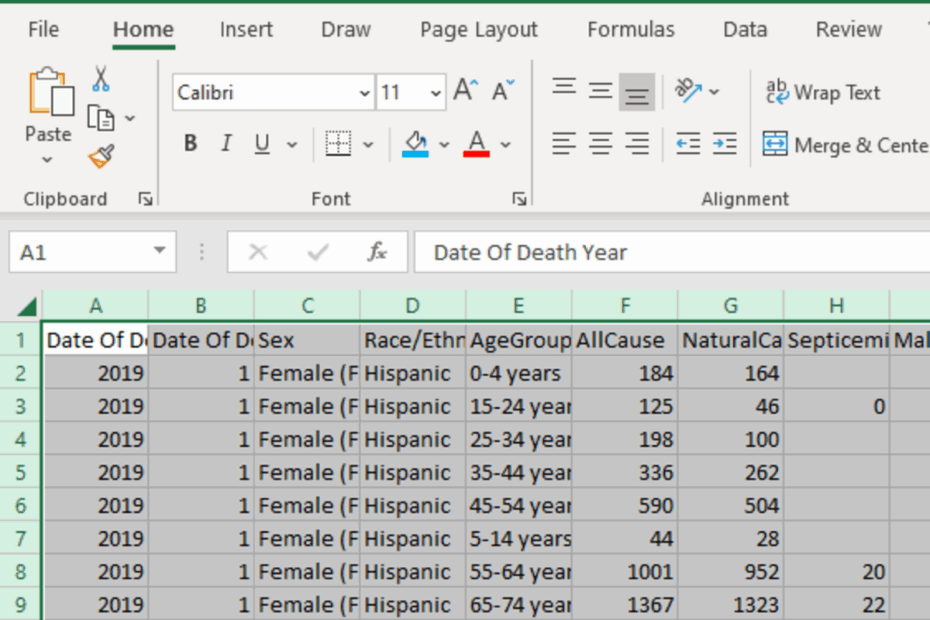
Task: Confirm formula bar entry with checkmark
Action: coord(318,252)
